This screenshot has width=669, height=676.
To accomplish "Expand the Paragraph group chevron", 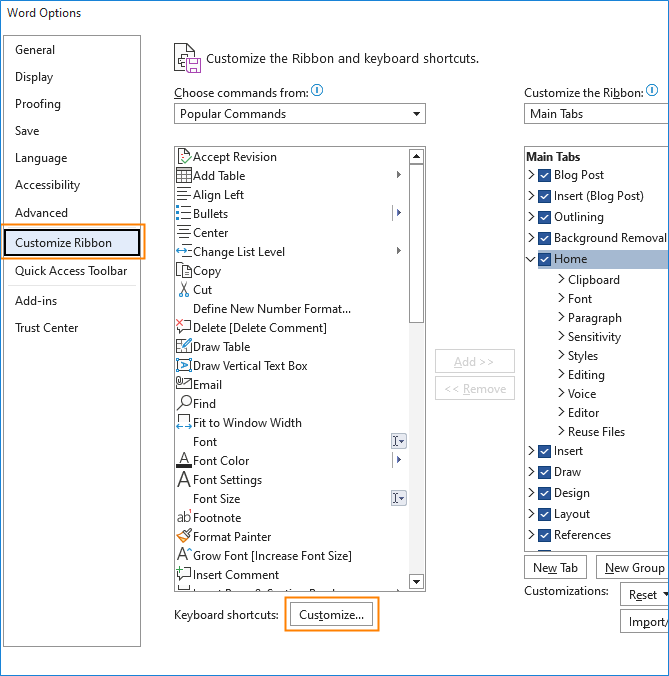I will (x=561, y=317).
